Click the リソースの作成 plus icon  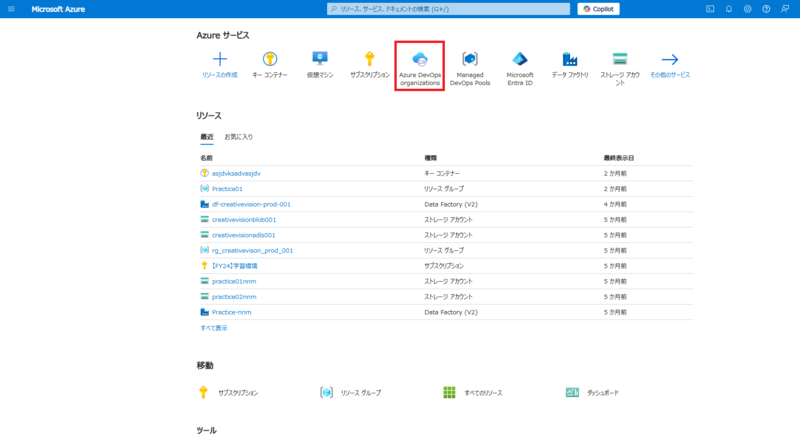(220, 59)
